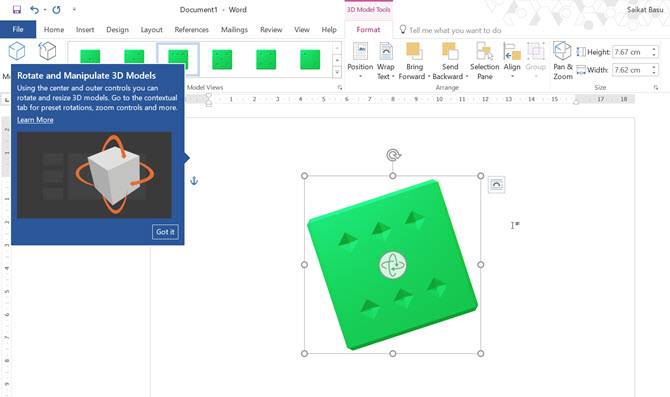This screenshot has width=670, height=397.
Task: Click the bottom-left resize handle of the model
Action: click(304, 353)
